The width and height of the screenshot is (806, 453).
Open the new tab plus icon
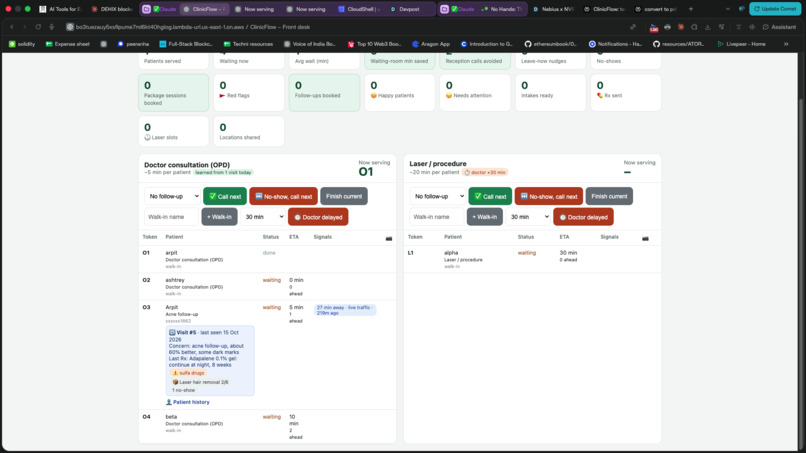690,9
